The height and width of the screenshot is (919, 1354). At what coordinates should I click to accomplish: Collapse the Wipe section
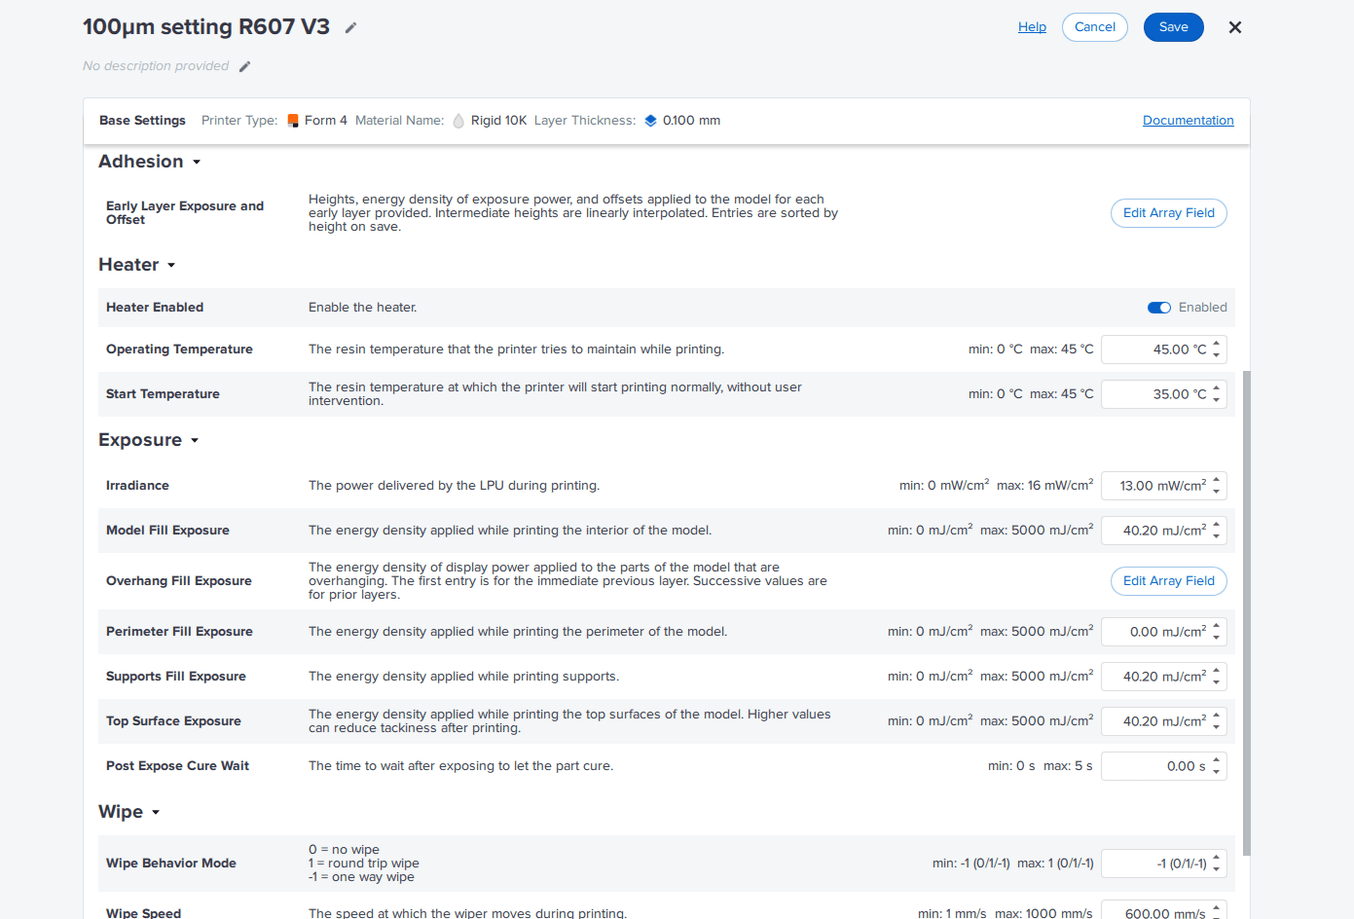click(156, 813)
